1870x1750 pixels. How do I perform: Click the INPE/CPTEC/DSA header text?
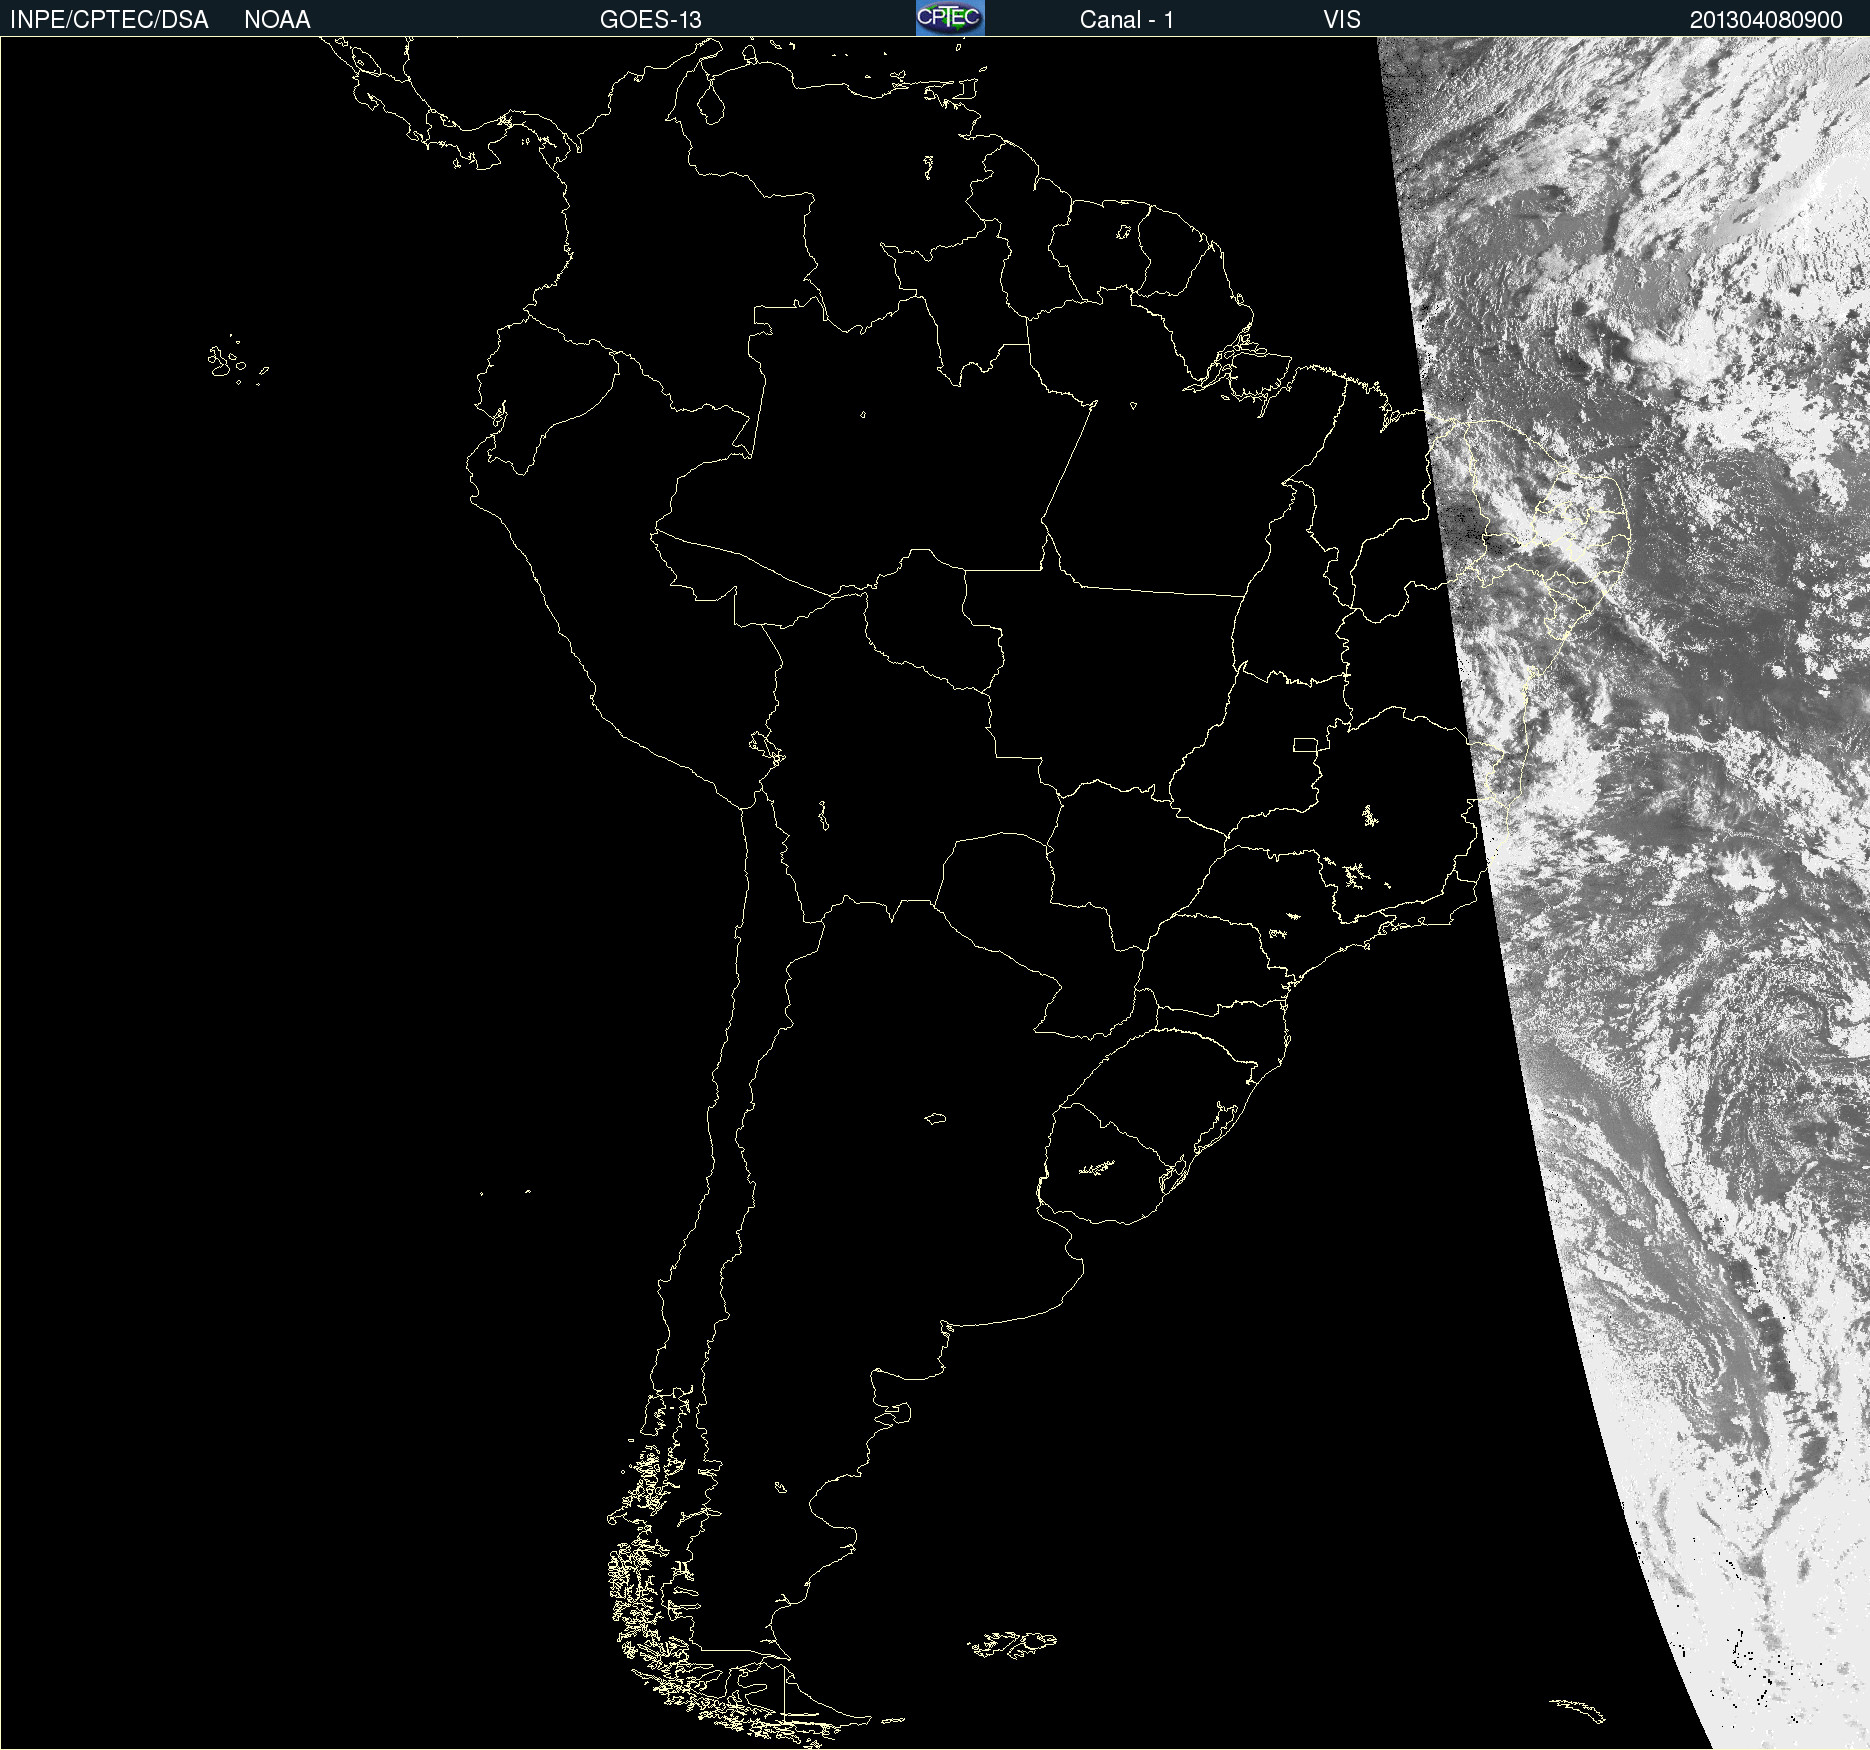[109, 19]
